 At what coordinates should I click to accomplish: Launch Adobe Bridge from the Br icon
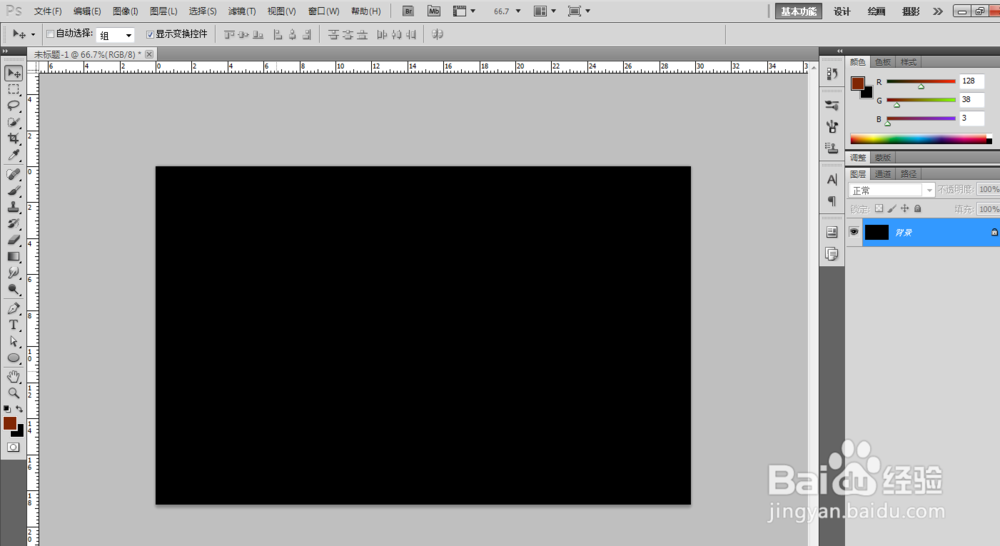click(408, 11)
